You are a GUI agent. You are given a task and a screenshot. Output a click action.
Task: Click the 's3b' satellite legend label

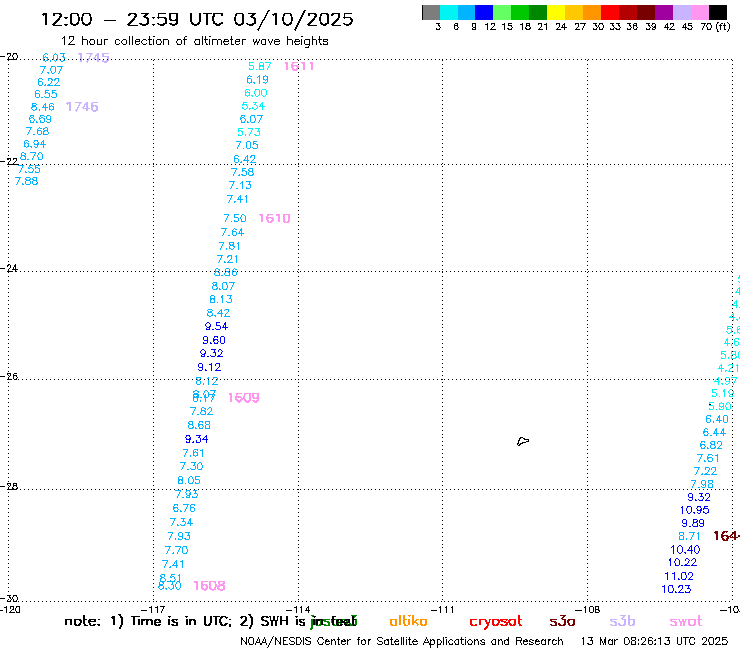622,621
